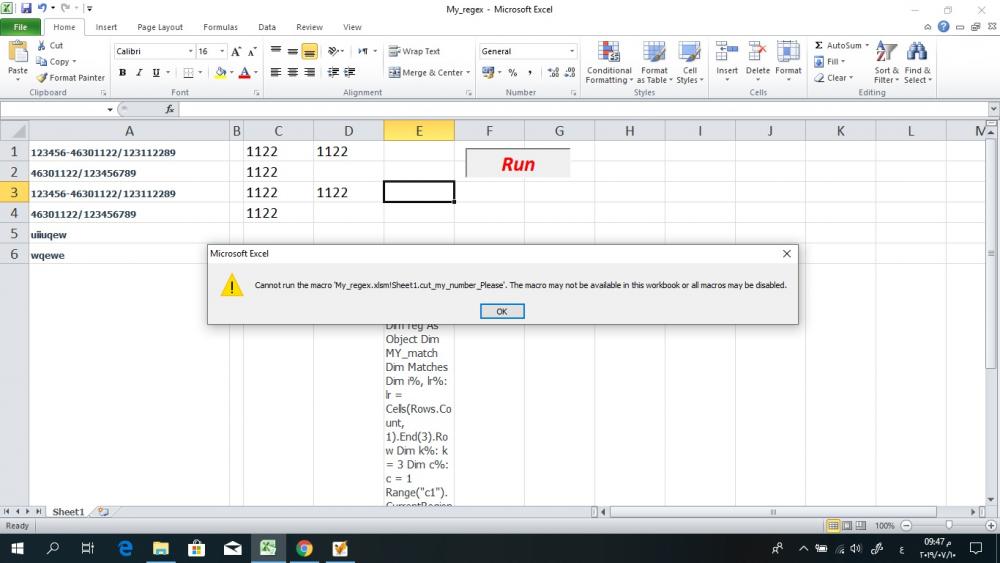Click the Name Box input field
1000x563 pixels.
54,109
